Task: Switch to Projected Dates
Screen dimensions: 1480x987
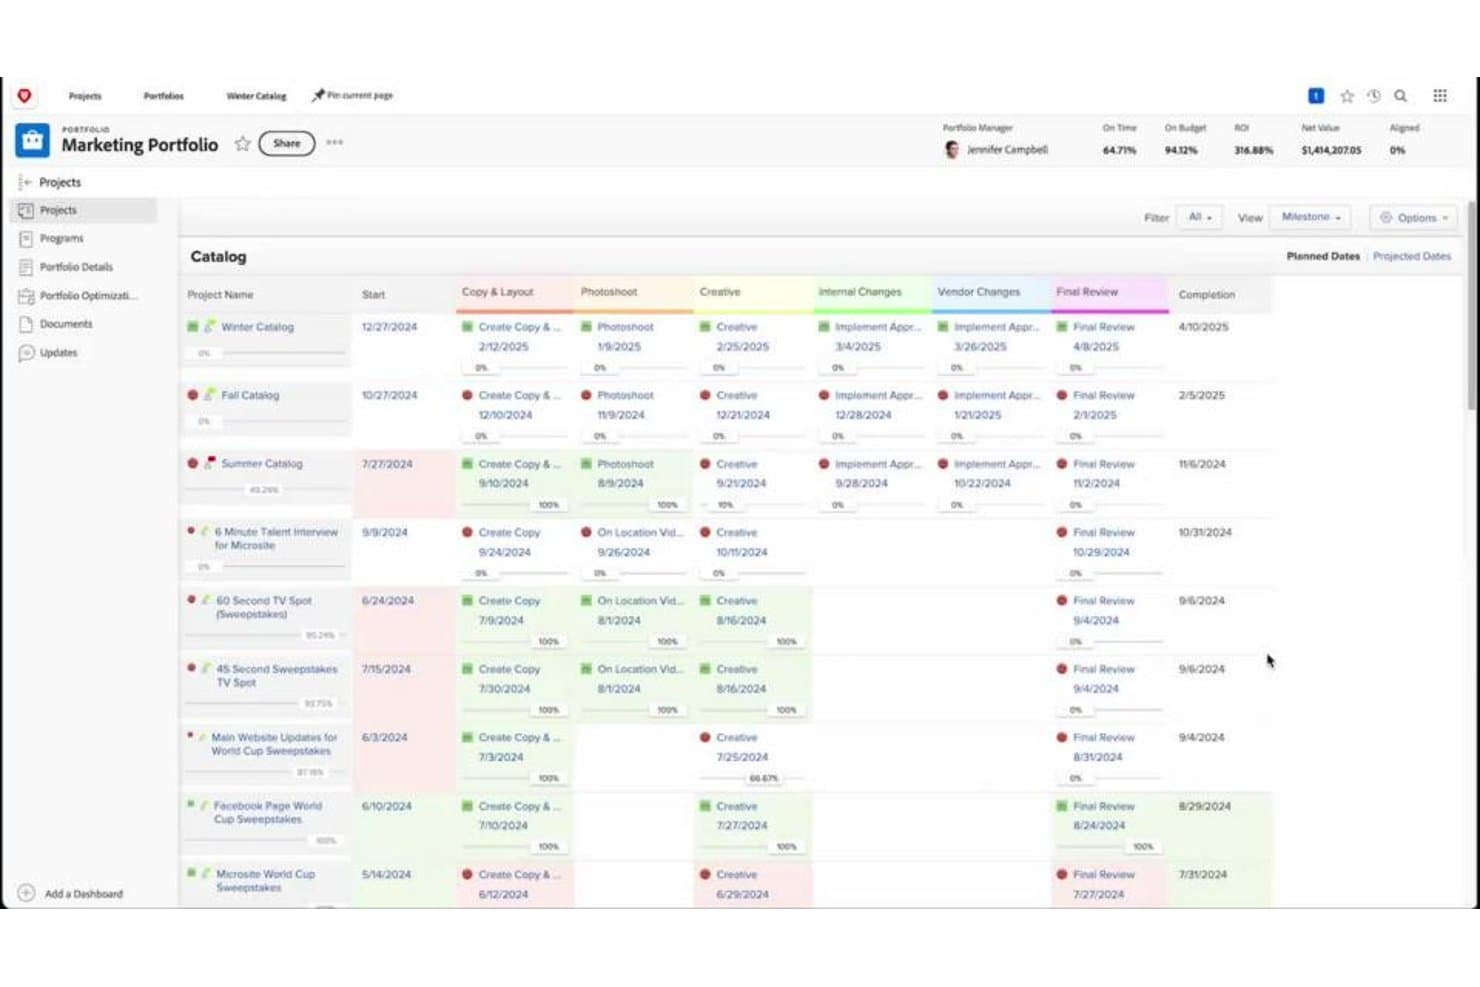Action: (x=1412, y=257)
